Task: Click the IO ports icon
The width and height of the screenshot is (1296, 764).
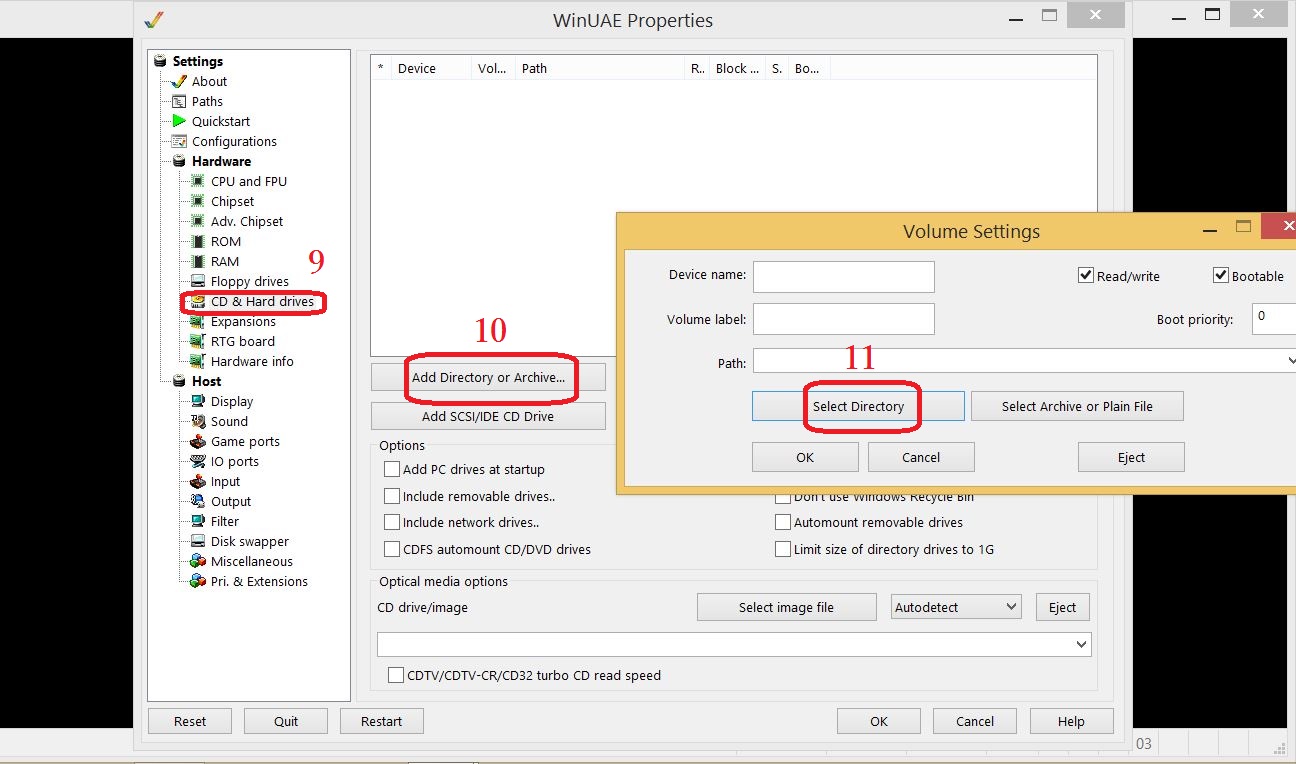Action: click(x=198, y=461)
